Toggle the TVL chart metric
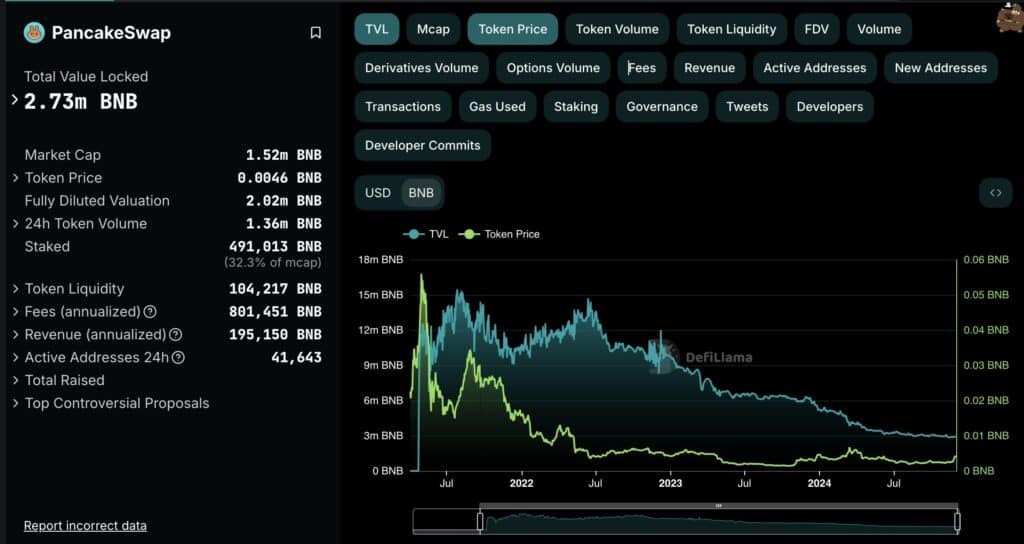Viewport: 1024px width, 544px height. 377,29
